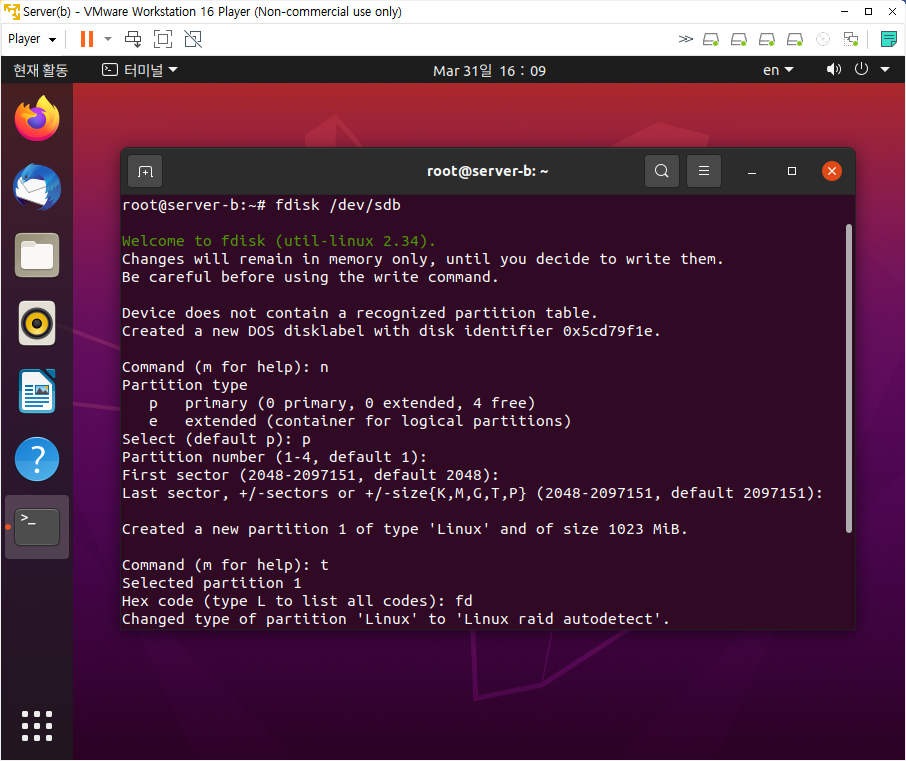This screenshot has height=761, width=906.
Task: Launch Thunderbird Mail from the dock
Action: [37, 187]
